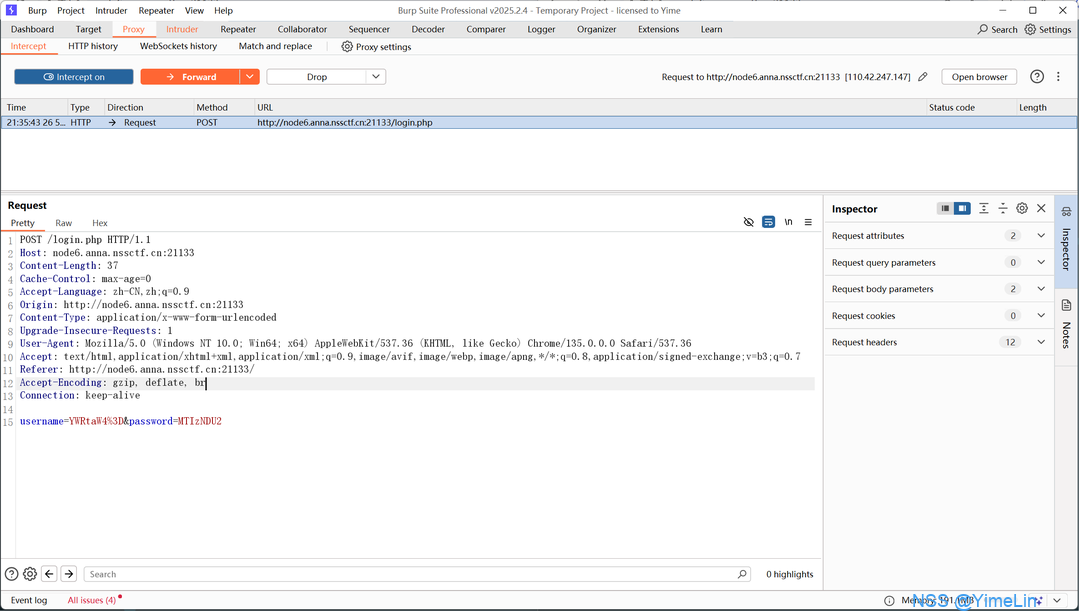Switch Inspector to side panel layout

pos(962,208)
